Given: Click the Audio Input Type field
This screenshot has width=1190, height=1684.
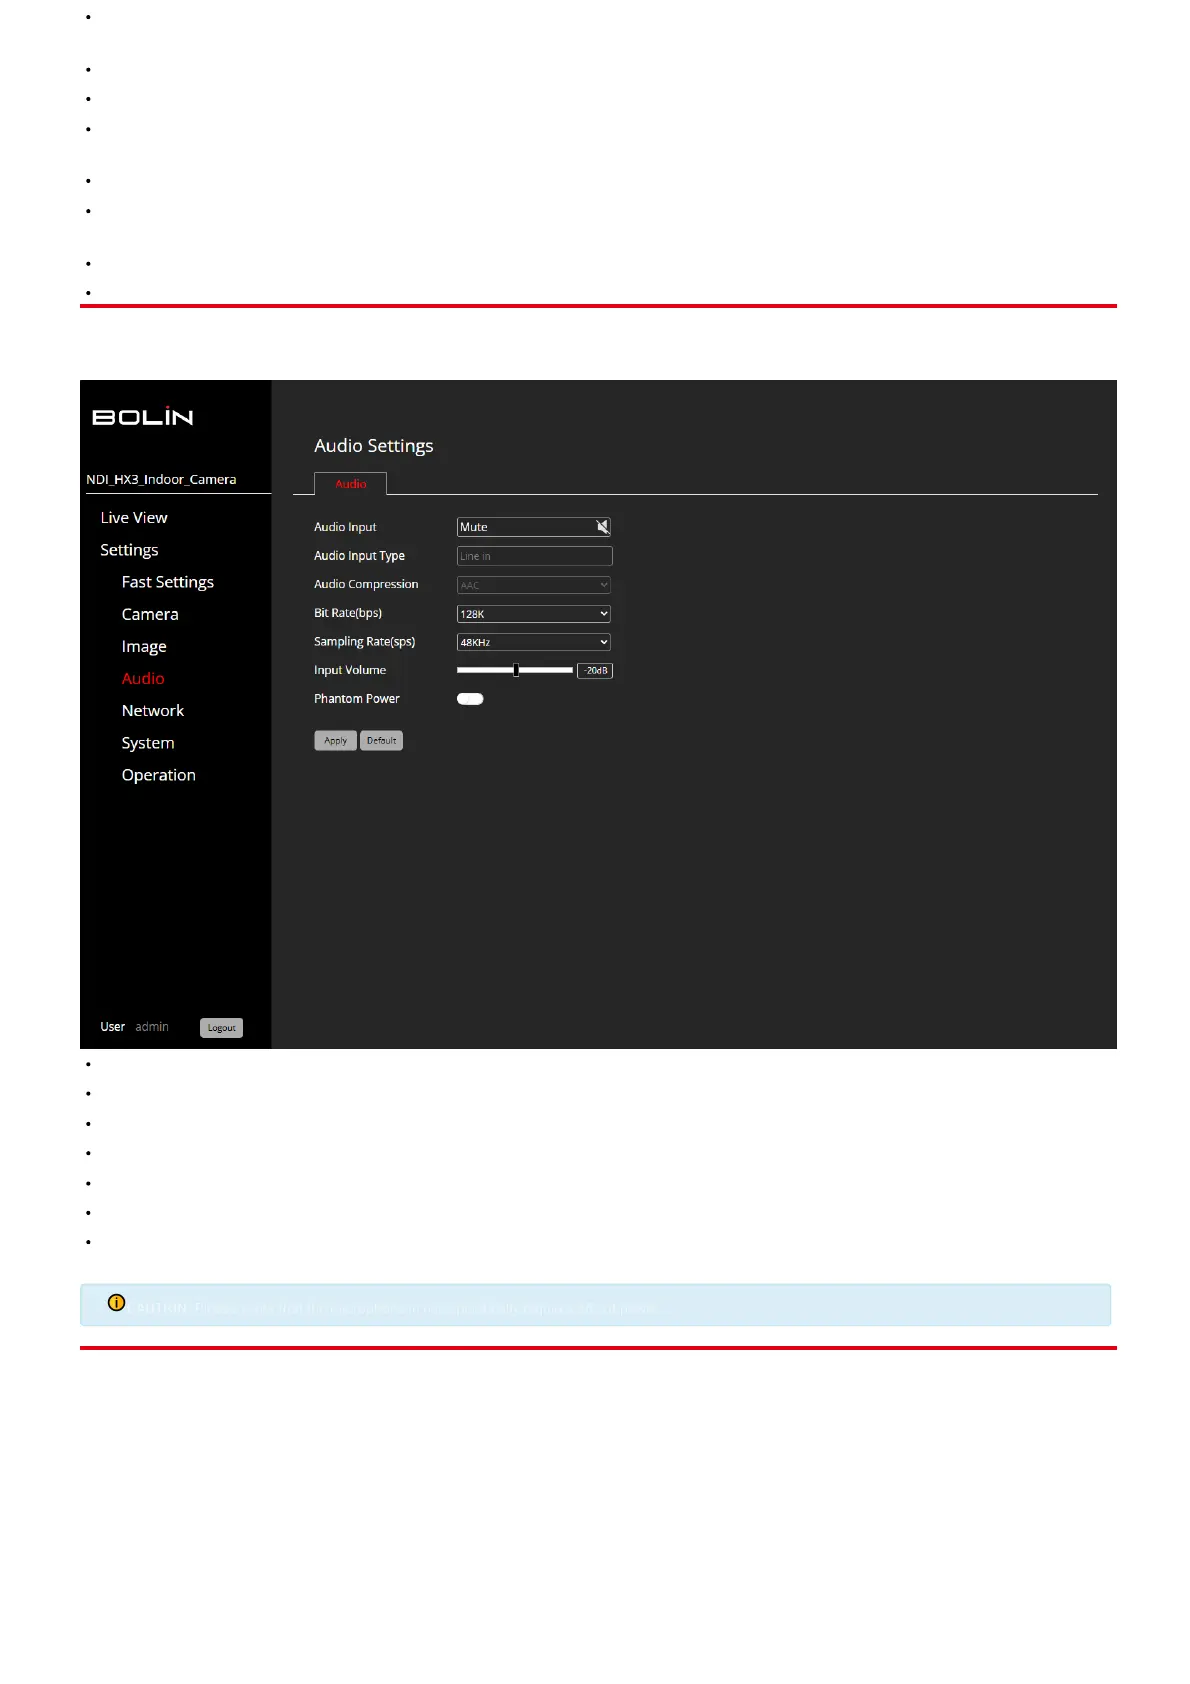Looking at the screenshot, I should [534, 556].
